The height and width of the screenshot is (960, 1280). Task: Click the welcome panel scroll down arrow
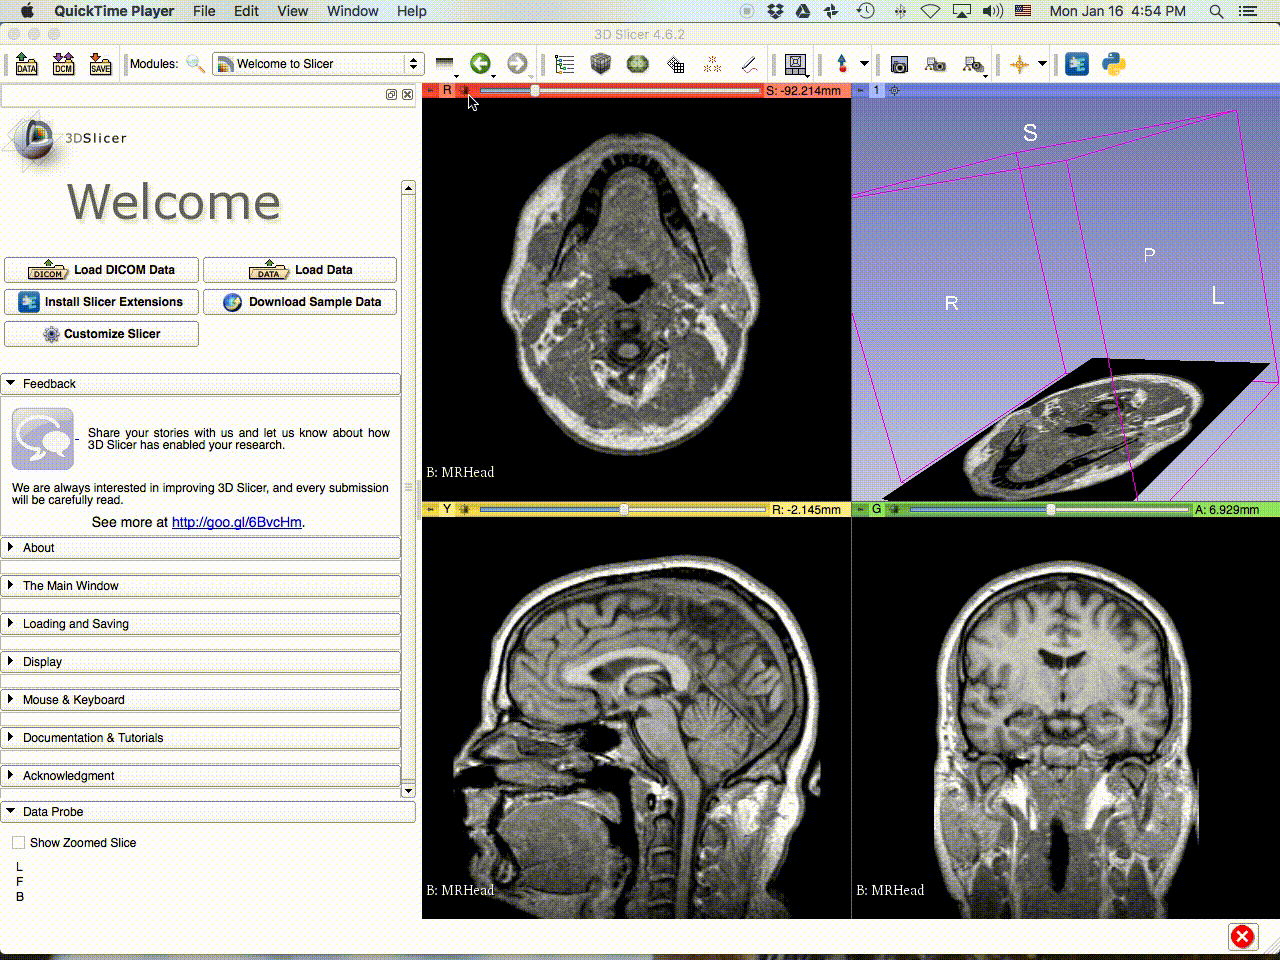pos(408,791)
